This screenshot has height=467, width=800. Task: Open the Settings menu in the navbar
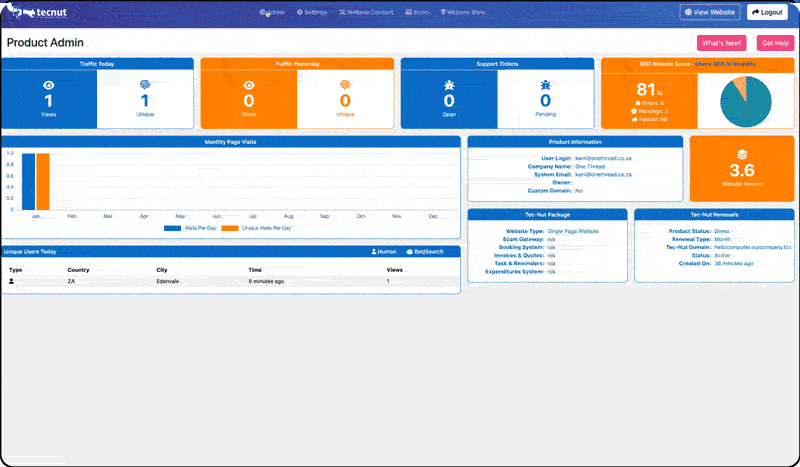coord(312,12)
